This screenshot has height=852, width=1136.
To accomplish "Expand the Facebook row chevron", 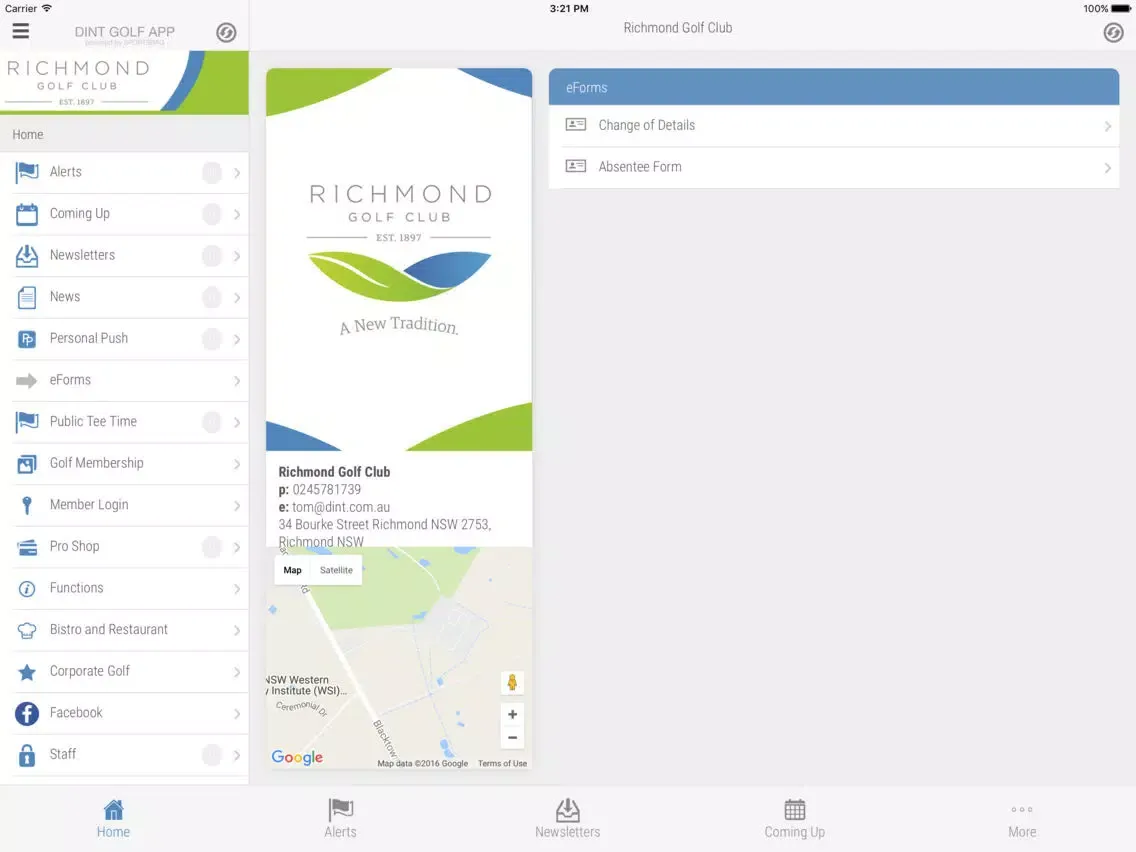I will coord(237,714).
